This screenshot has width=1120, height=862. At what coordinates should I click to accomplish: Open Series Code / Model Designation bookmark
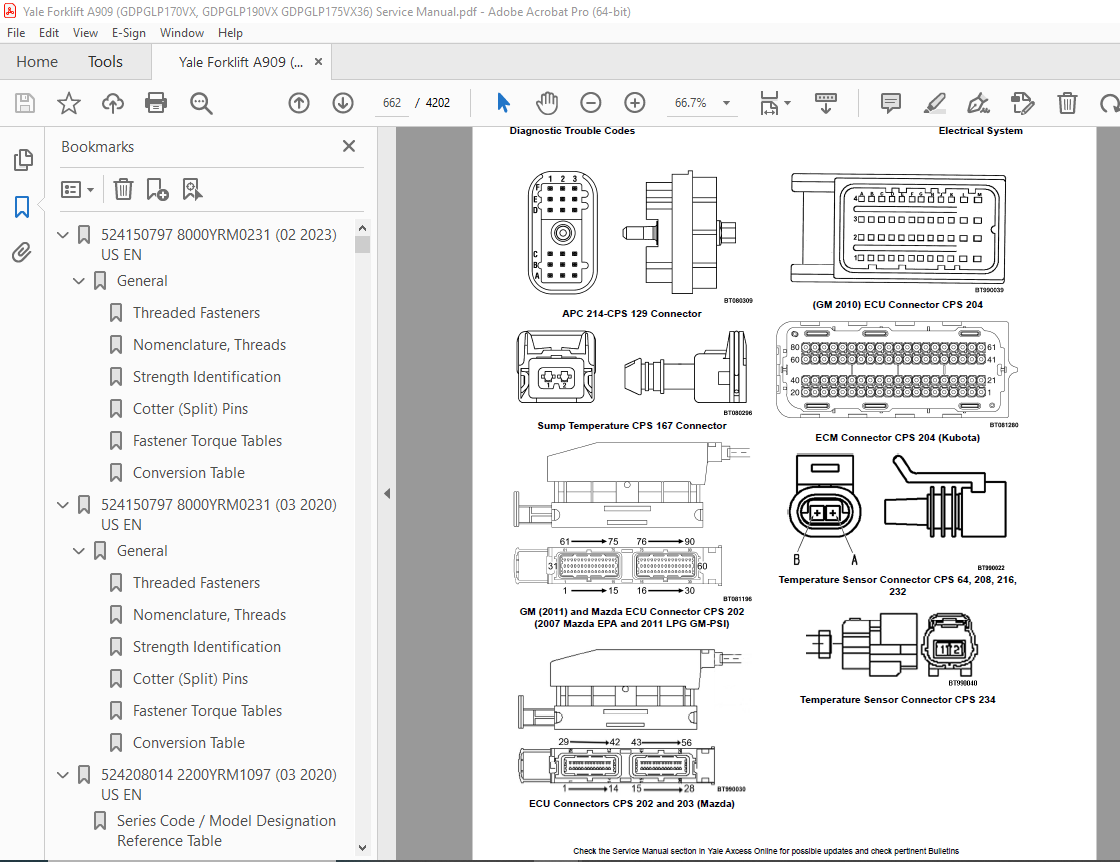[x=226, y=831]
